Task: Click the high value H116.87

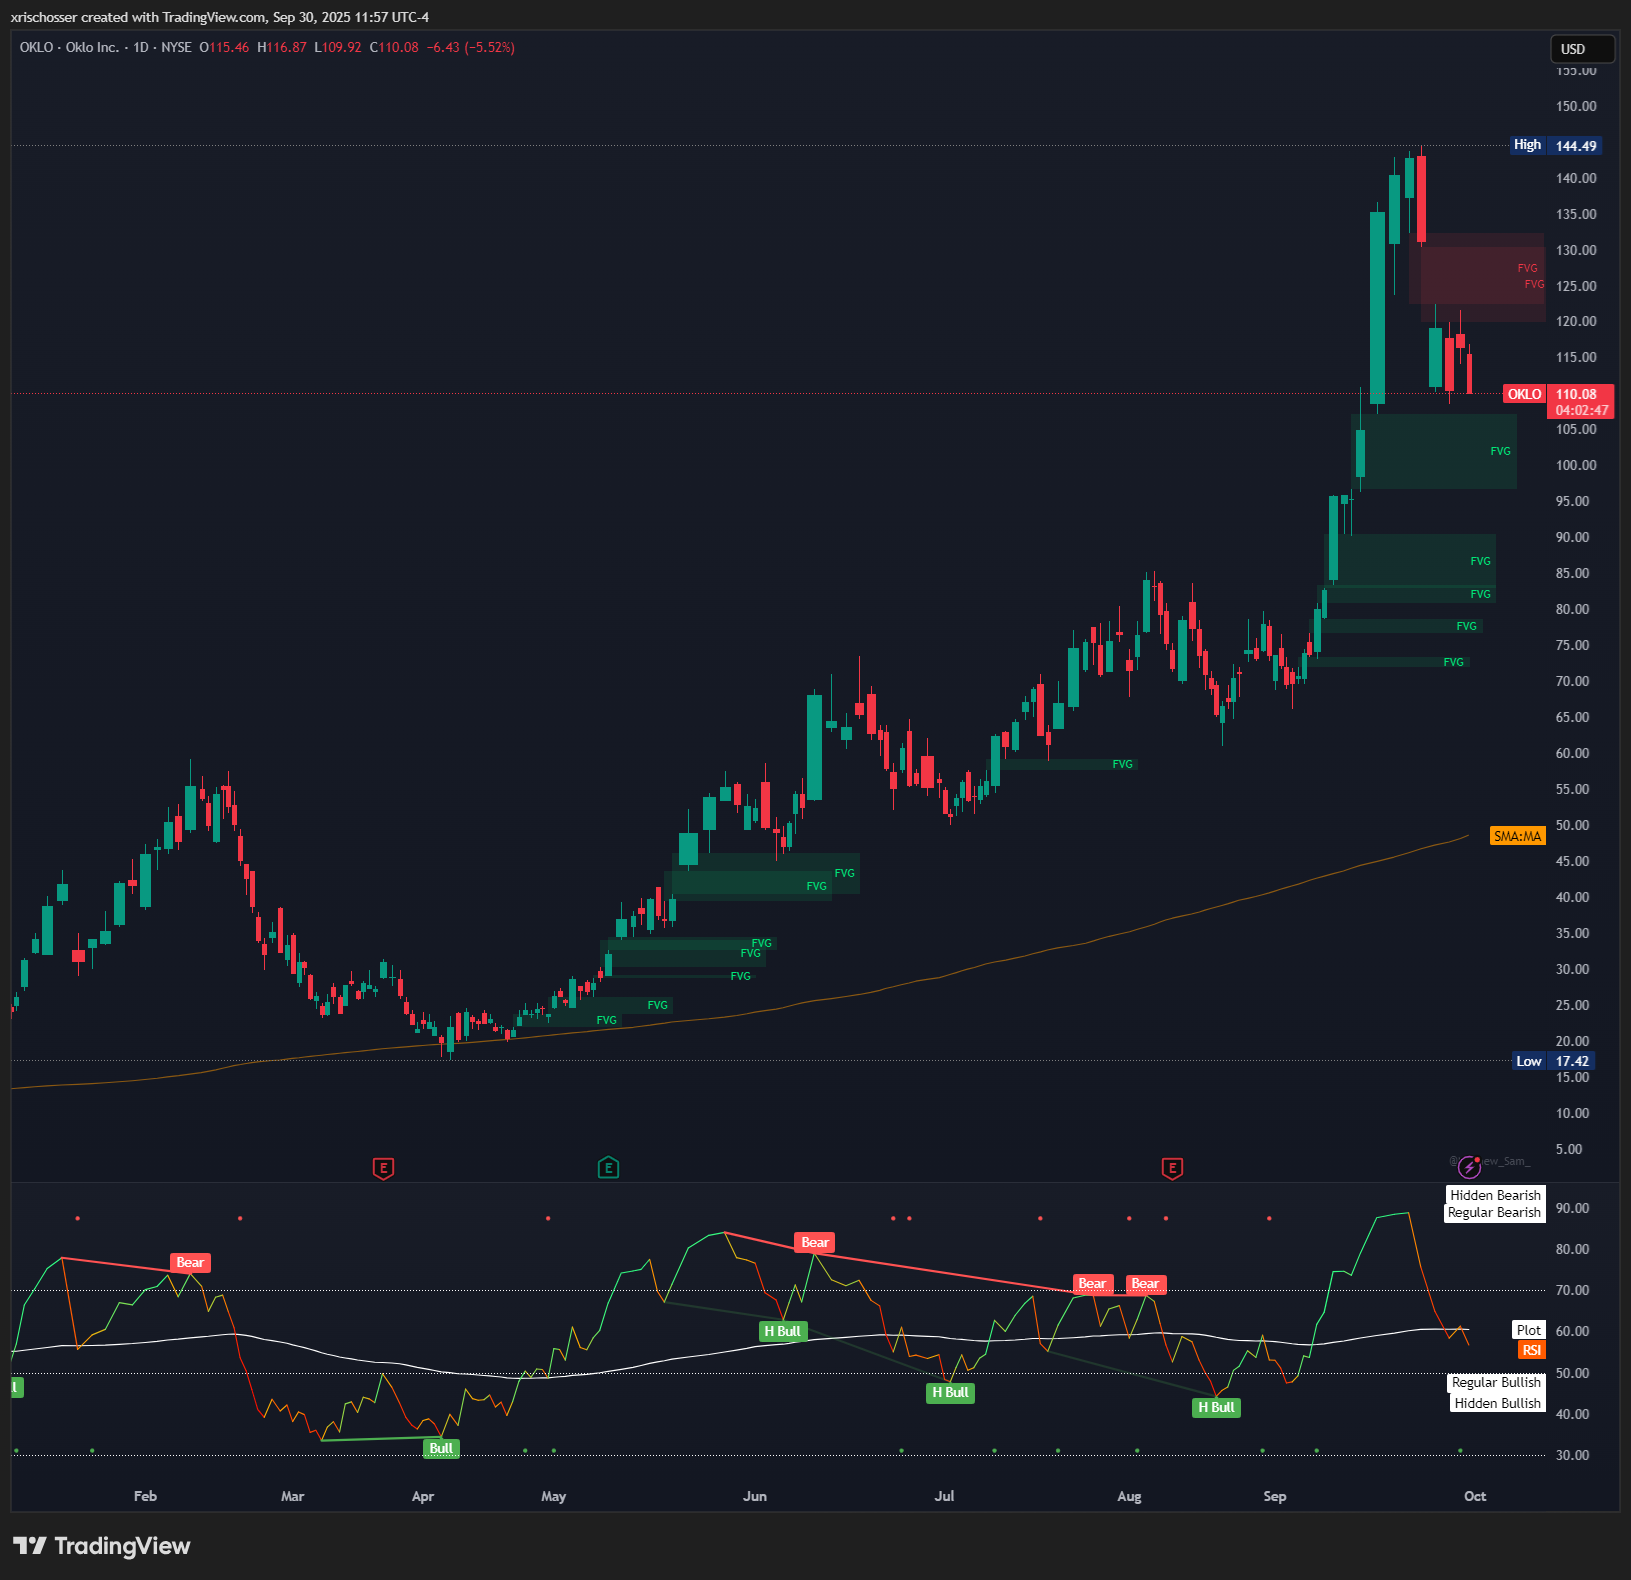Action: point(282,47)
